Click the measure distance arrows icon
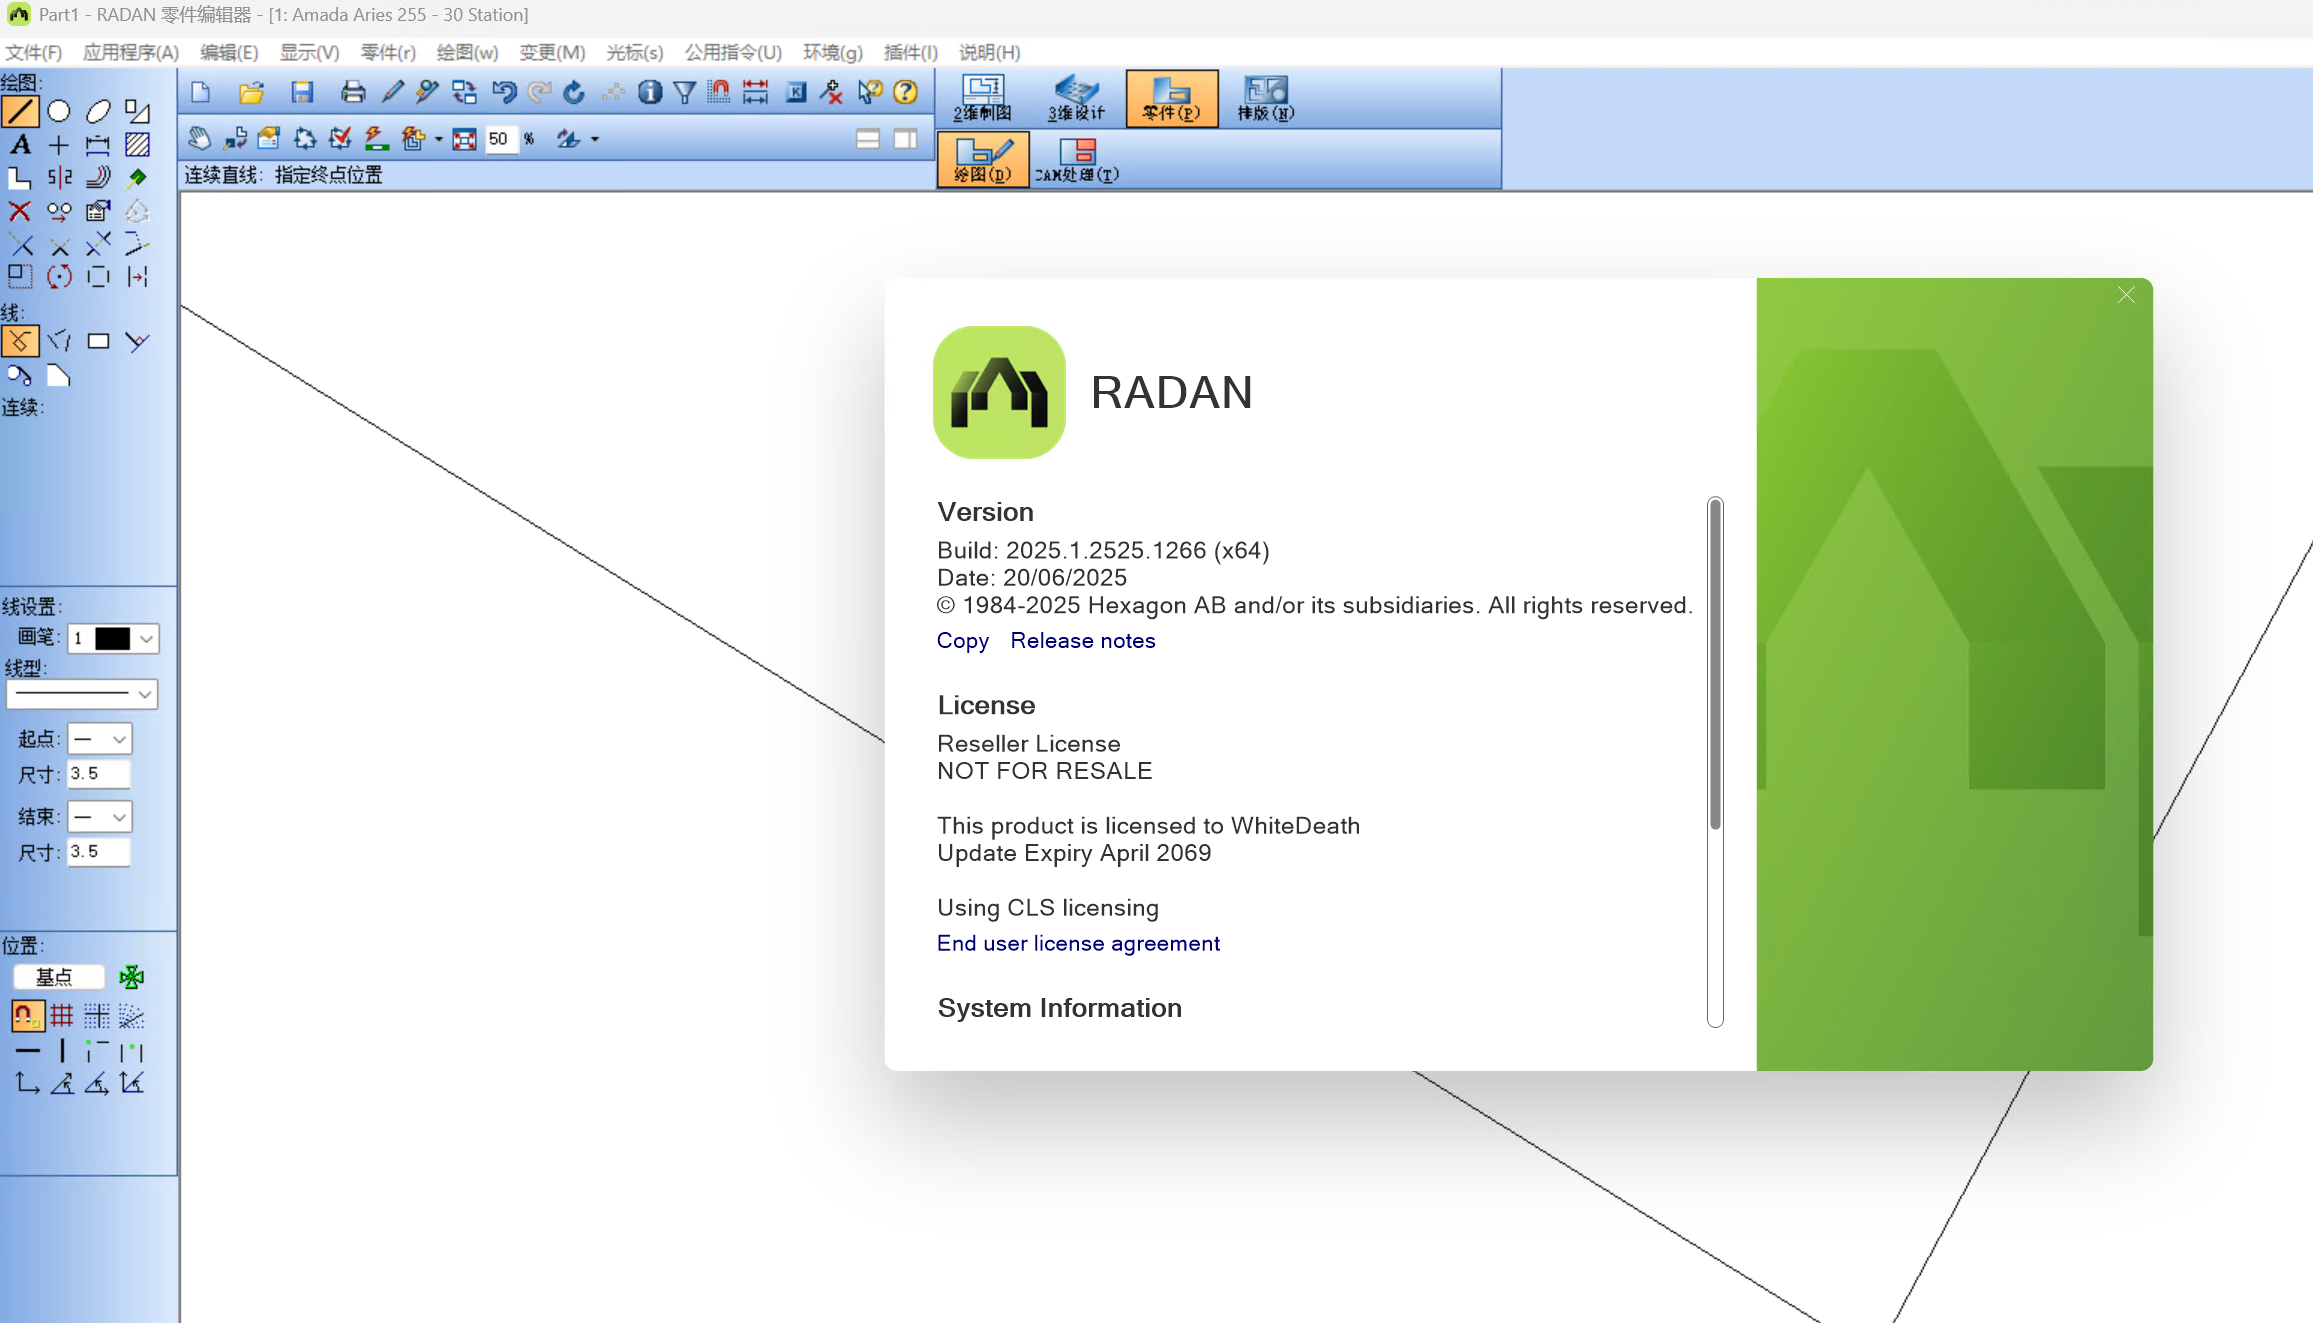The height and width of the screenshot is (1323, 2313). [756, 93]
